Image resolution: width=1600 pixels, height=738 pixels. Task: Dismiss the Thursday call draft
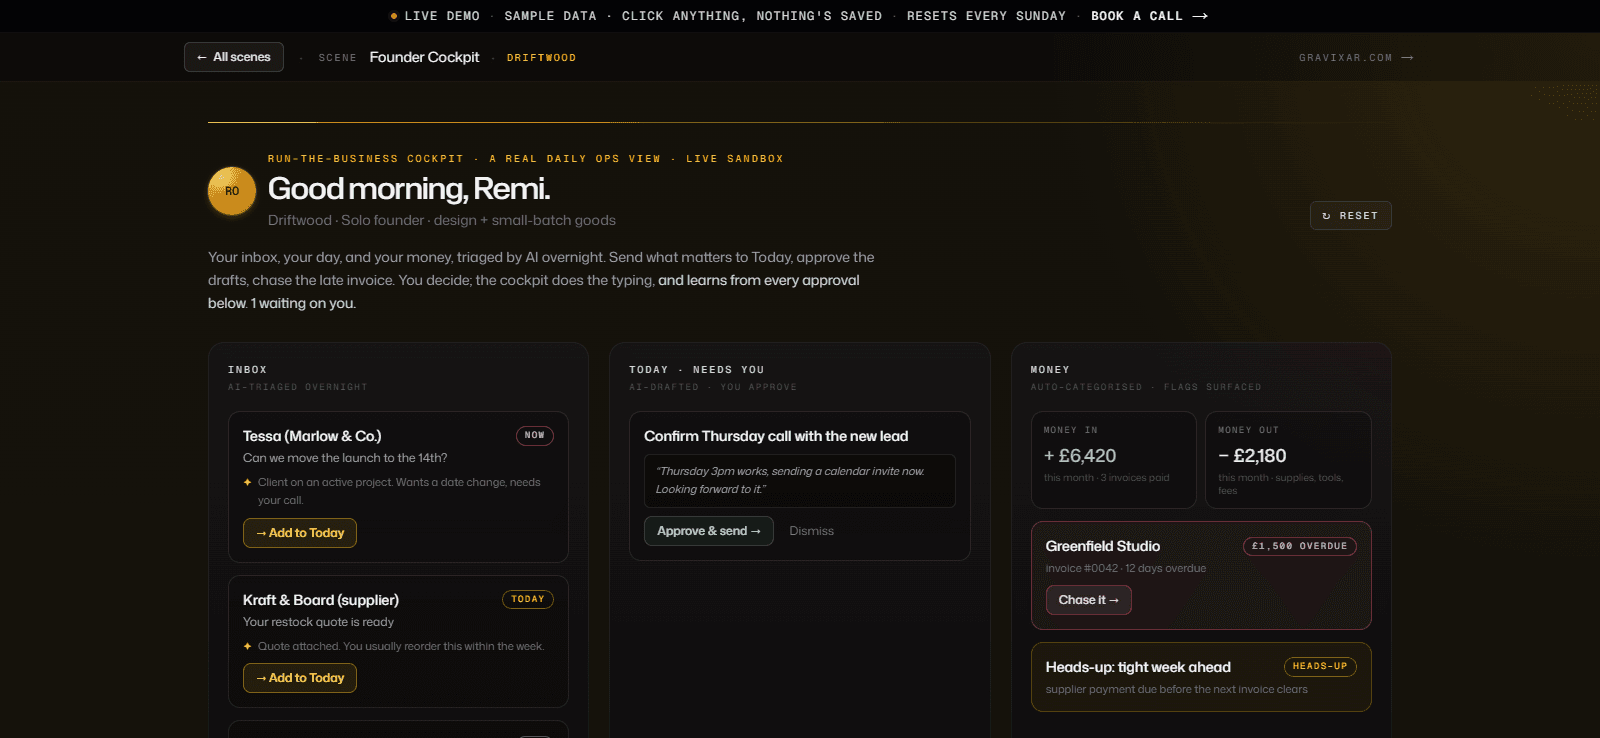click(x=811, y=531)
